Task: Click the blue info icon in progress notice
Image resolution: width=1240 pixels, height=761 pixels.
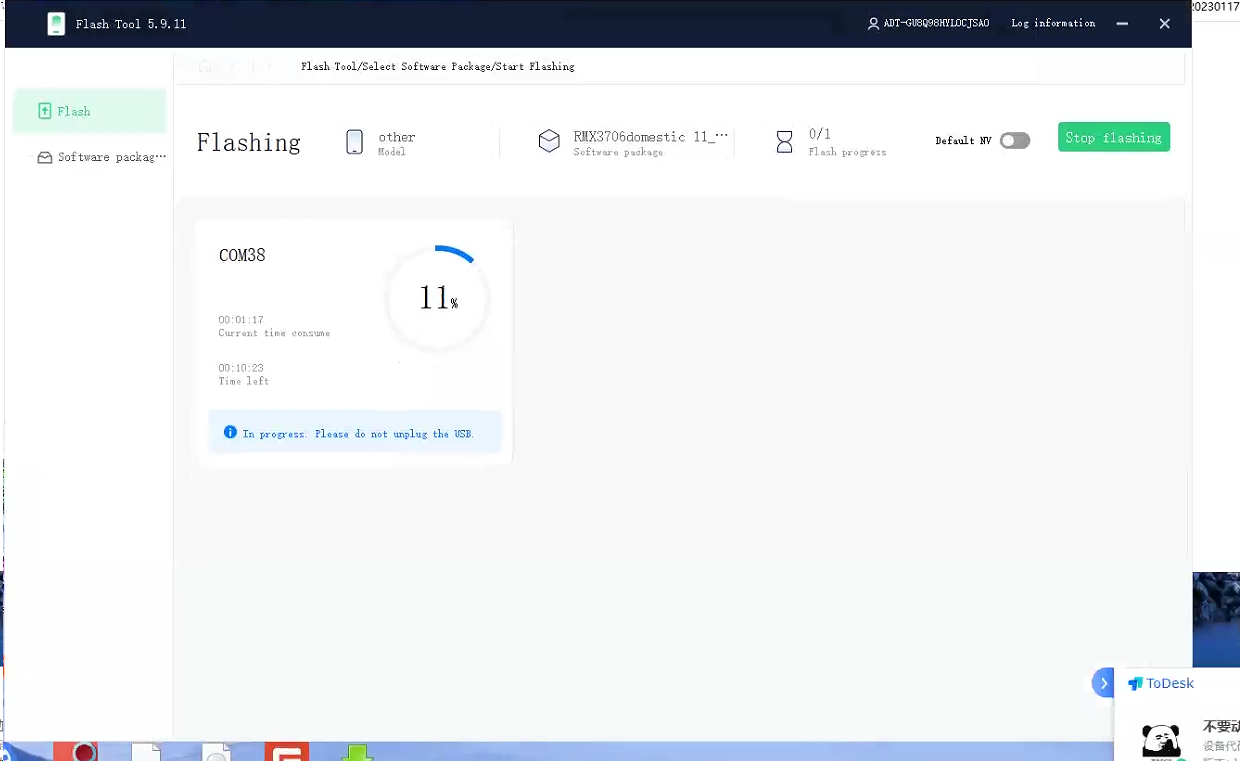Action: point(230,433)
